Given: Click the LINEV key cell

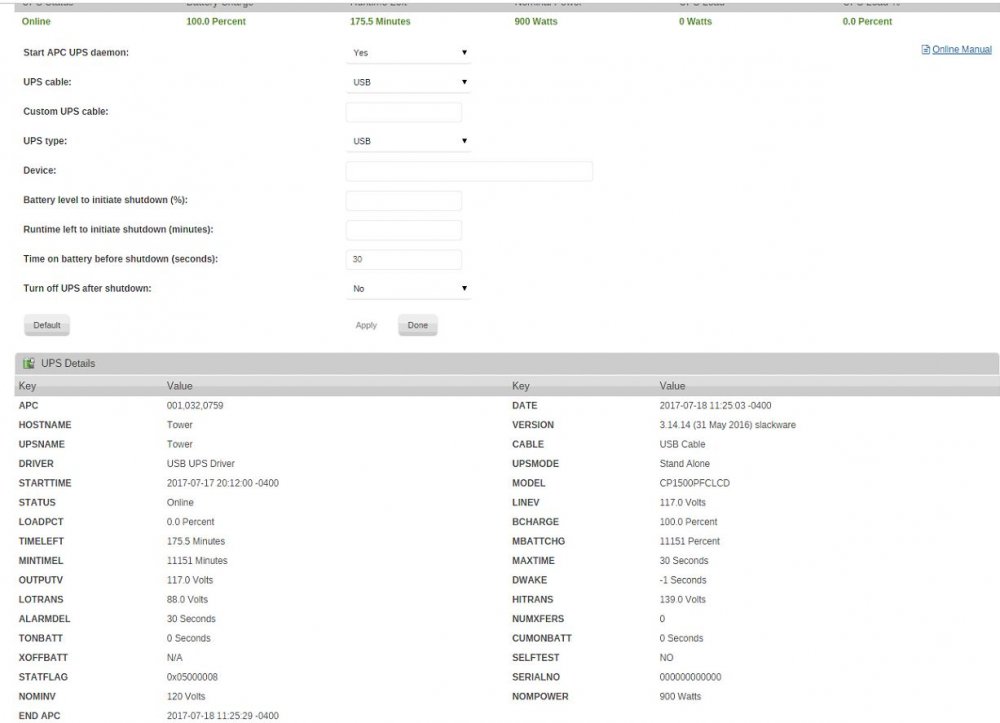Looking at the screenshot, I should [526, 502].
